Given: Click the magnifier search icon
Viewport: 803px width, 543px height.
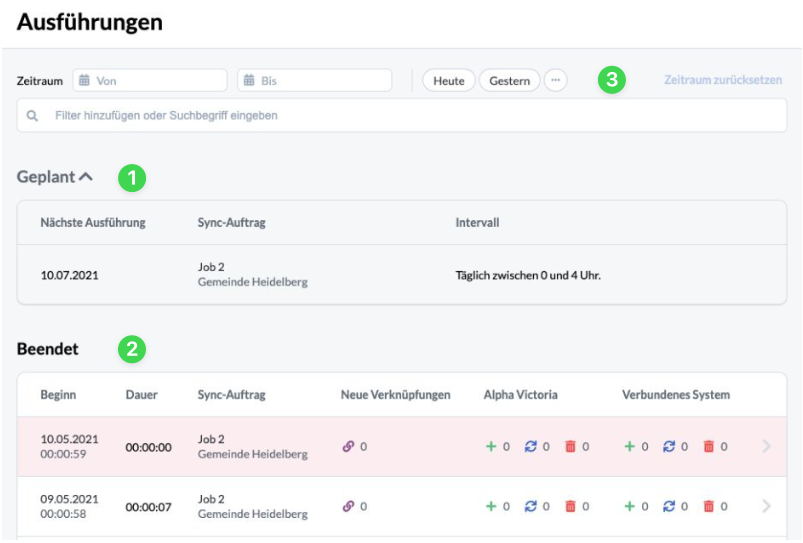Looking at the screenshot, I should [32, 116].
